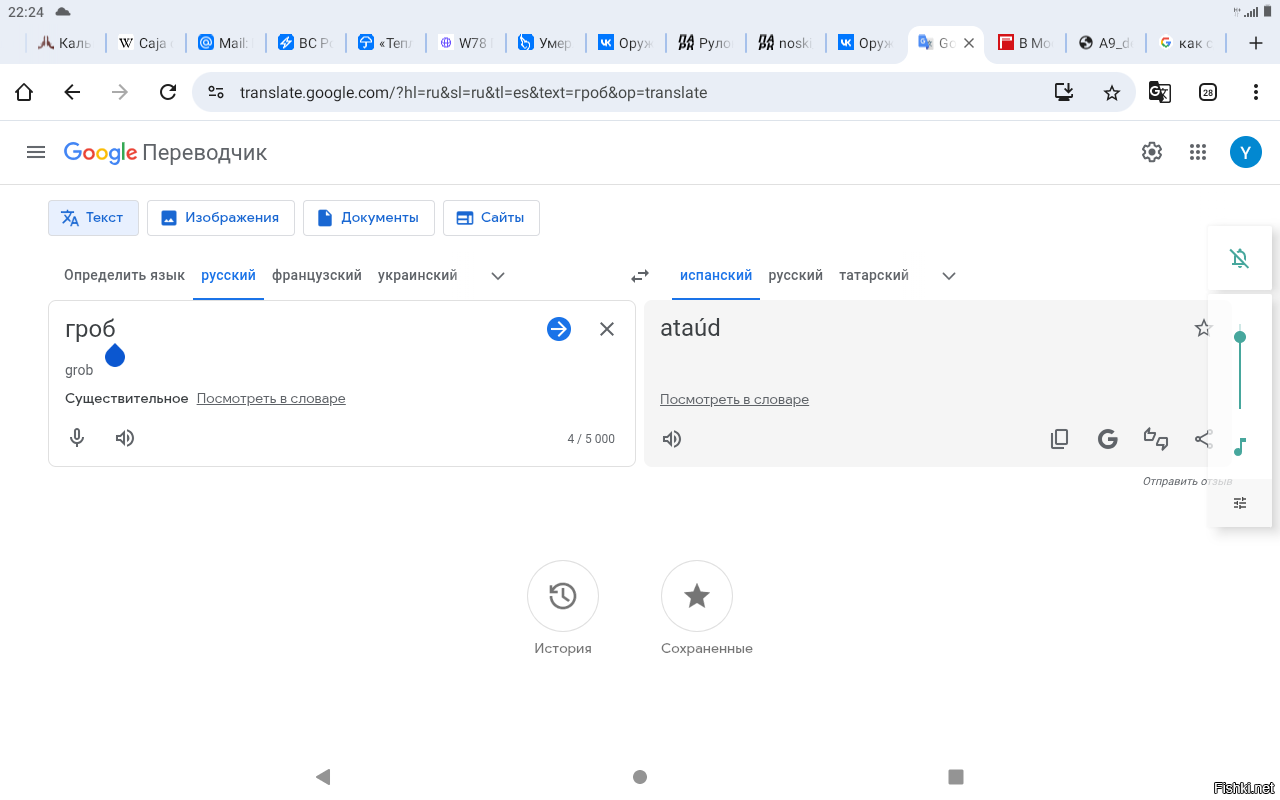Rate this translation with thumbs feedback
This screenshot has width=1280, height=800.
coord(1155,438)
